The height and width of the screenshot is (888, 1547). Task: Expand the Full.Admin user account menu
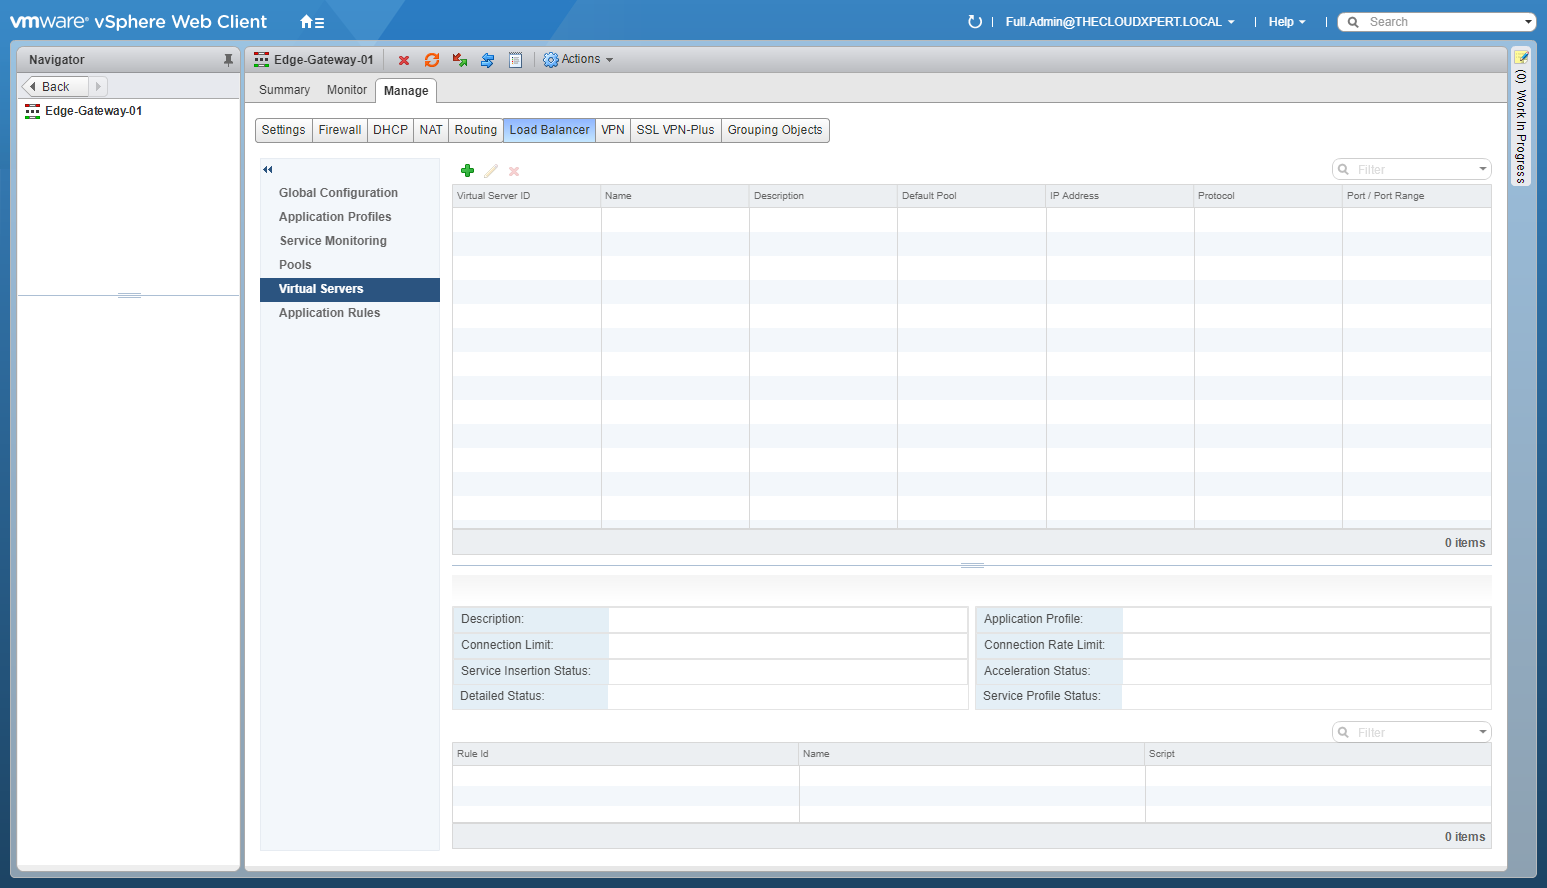(x=1119, y=22)
